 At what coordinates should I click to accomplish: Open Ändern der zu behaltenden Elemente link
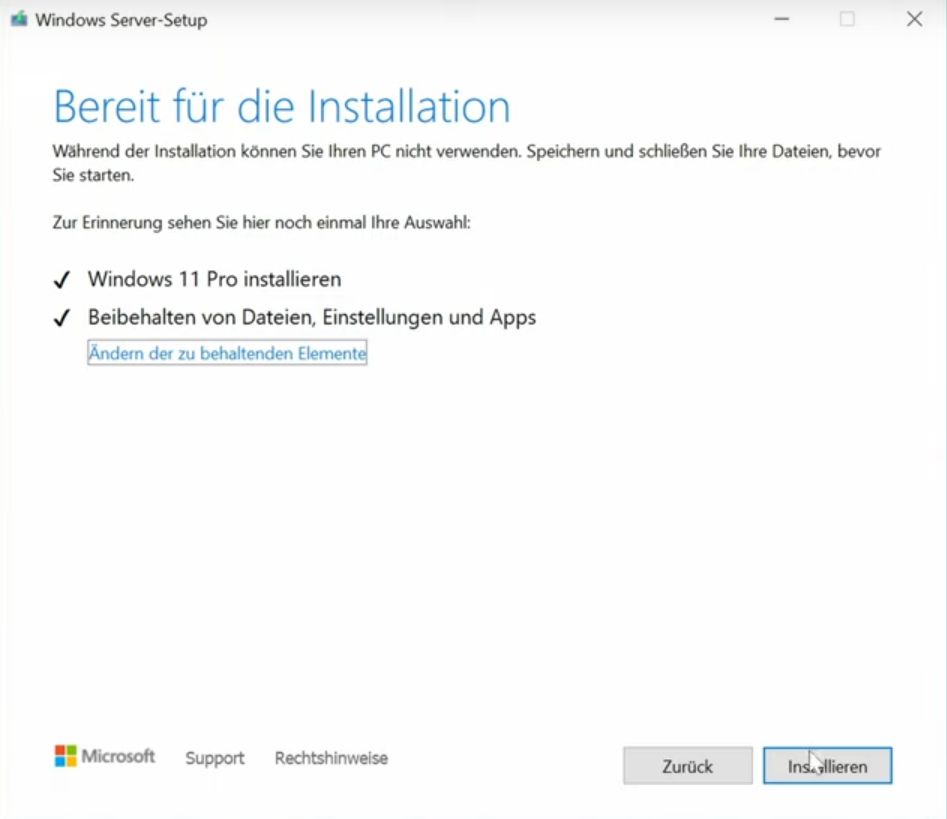[x=227, y=353]
